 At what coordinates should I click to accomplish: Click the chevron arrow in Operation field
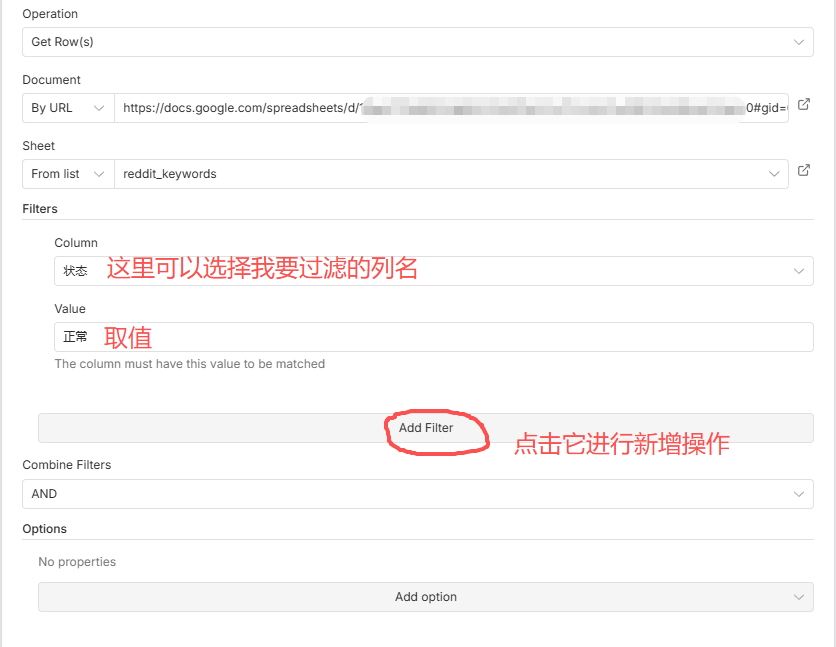tap(798, 42)
